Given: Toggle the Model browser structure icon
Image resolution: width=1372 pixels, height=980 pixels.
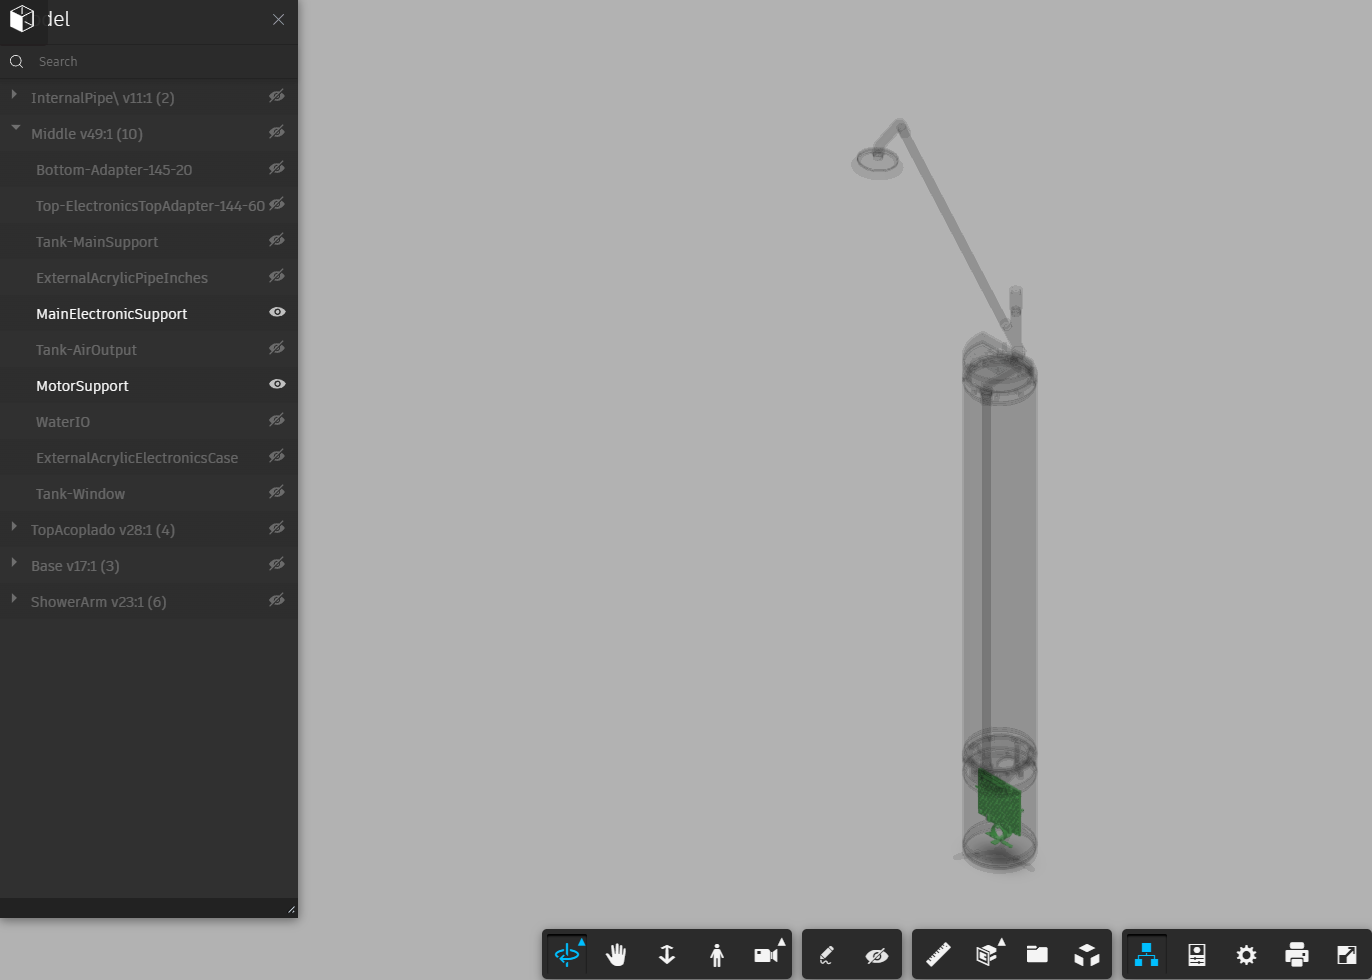Looking at the screenshot, I should point(1147,955).
